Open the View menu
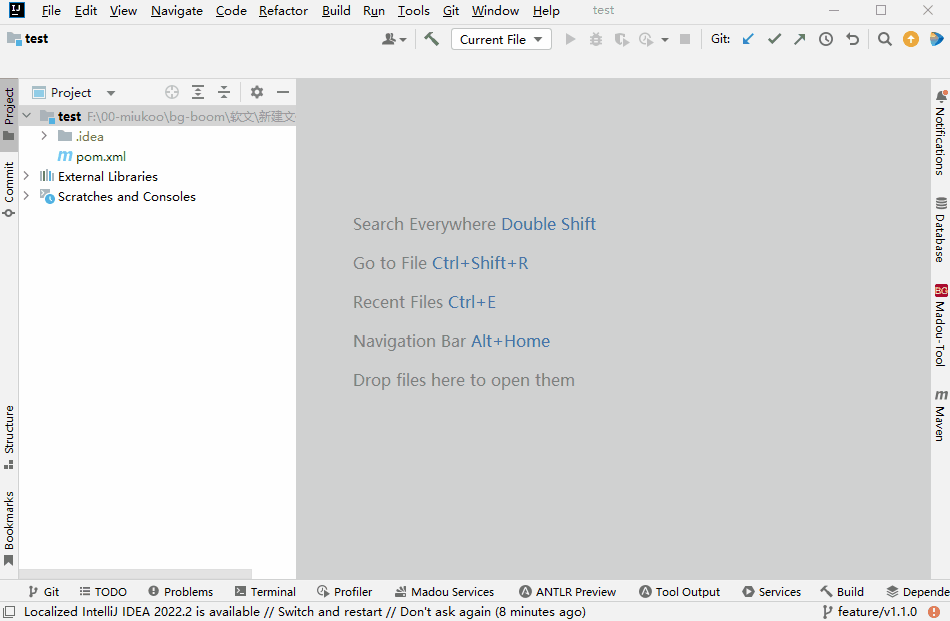 tap(123, 11)
